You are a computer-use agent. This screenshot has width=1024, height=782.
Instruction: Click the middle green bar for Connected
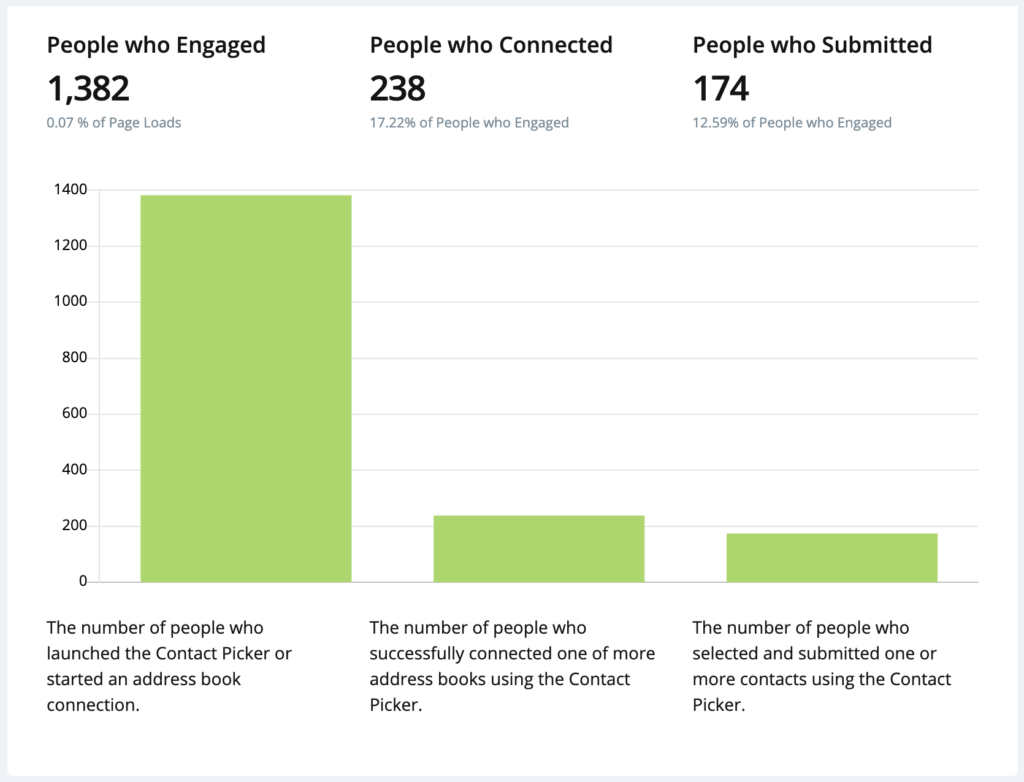point(539,548)
